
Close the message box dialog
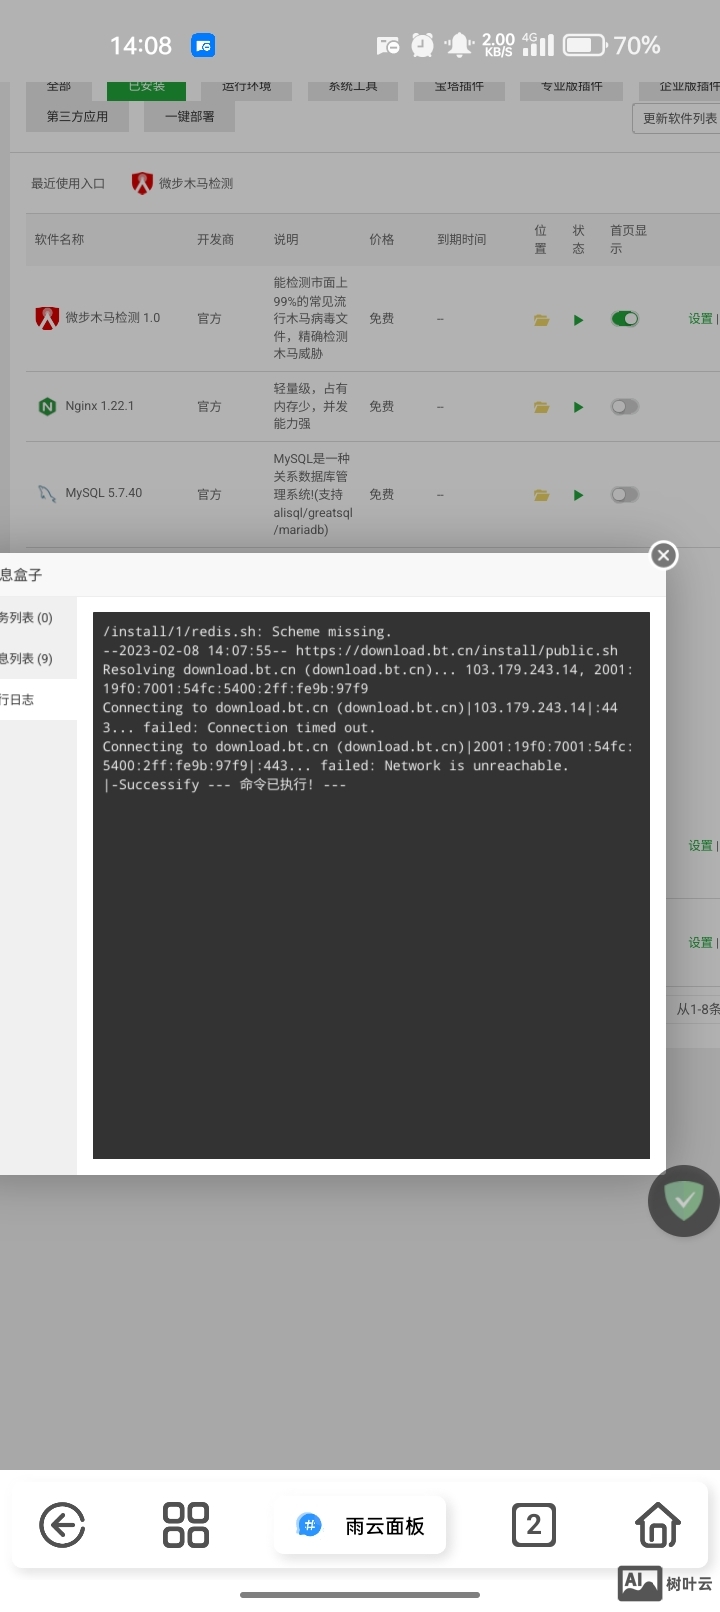click(x=663, y=555)
